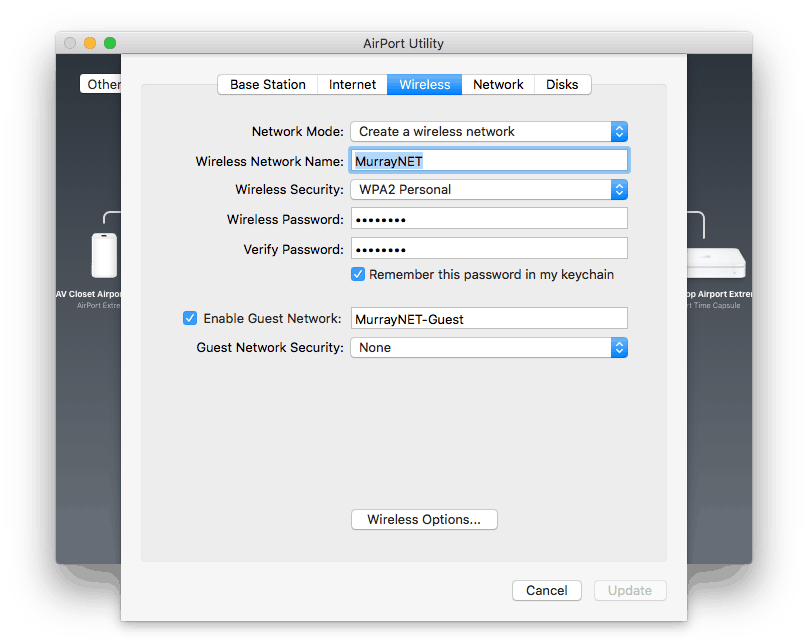
Task: Focus the Wireless Password field
Action: 489,219
